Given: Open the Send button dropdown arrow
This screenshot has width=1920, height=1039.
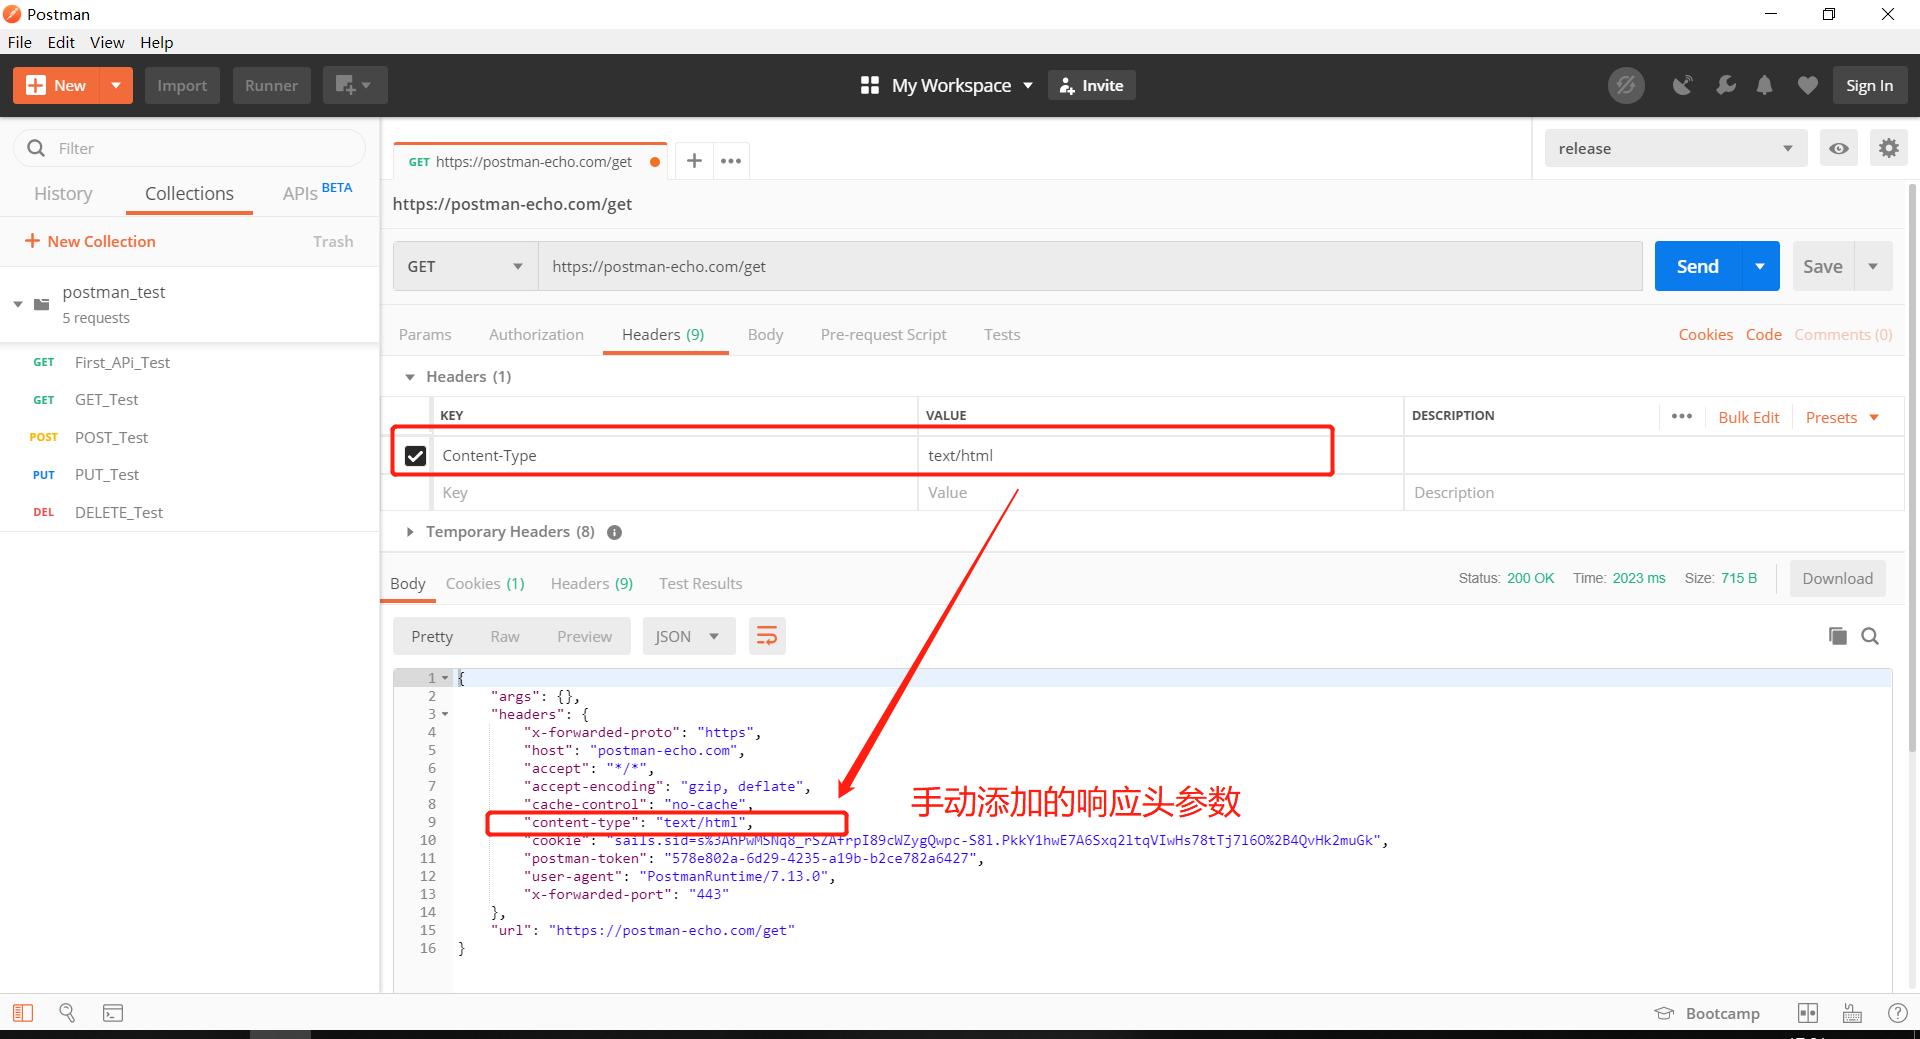Looking at the screenshot, I should tap(1760, 266).
